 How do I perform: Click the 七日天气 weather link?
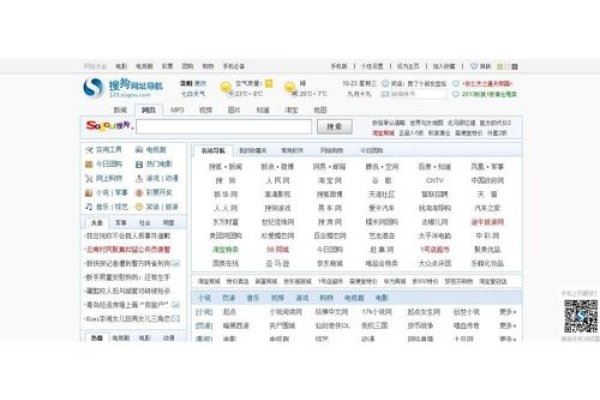[x=193, y=94]
